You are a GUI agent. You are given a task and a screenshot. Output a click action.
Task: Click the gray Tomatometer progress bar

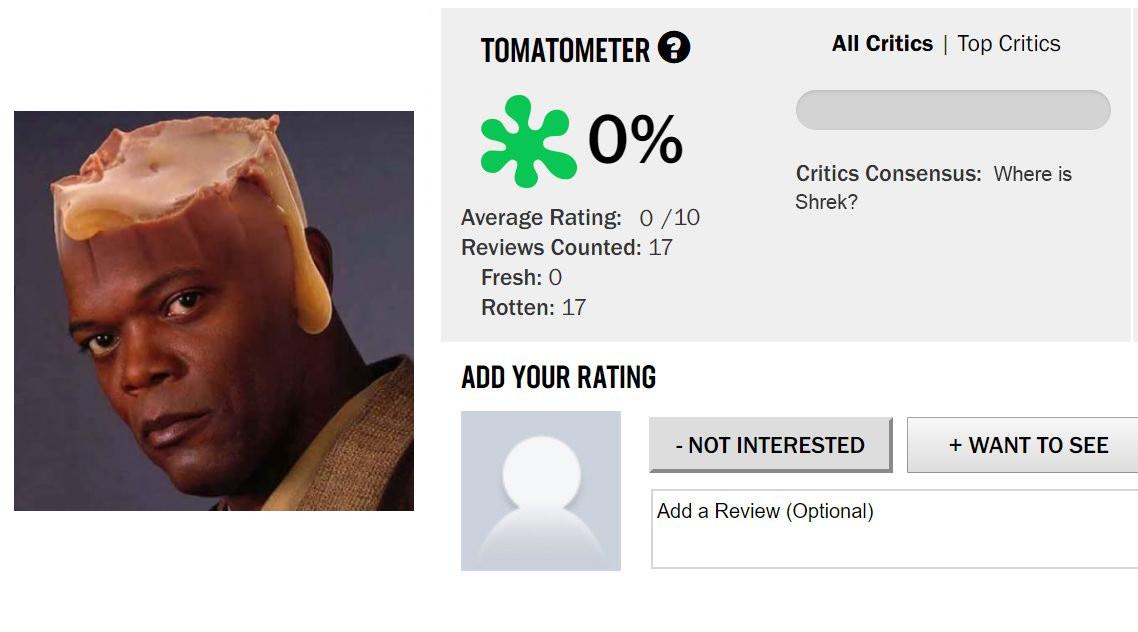click(952, 110)
